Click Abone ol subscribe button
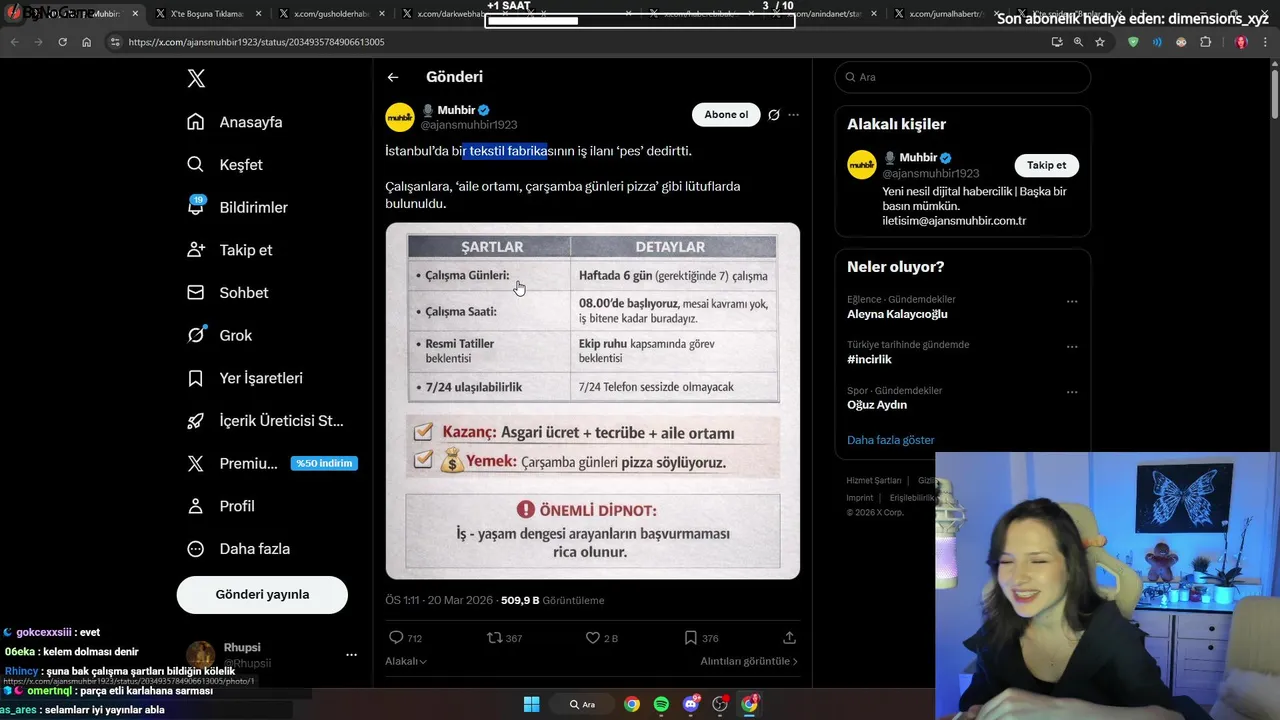 pos(726,114)
